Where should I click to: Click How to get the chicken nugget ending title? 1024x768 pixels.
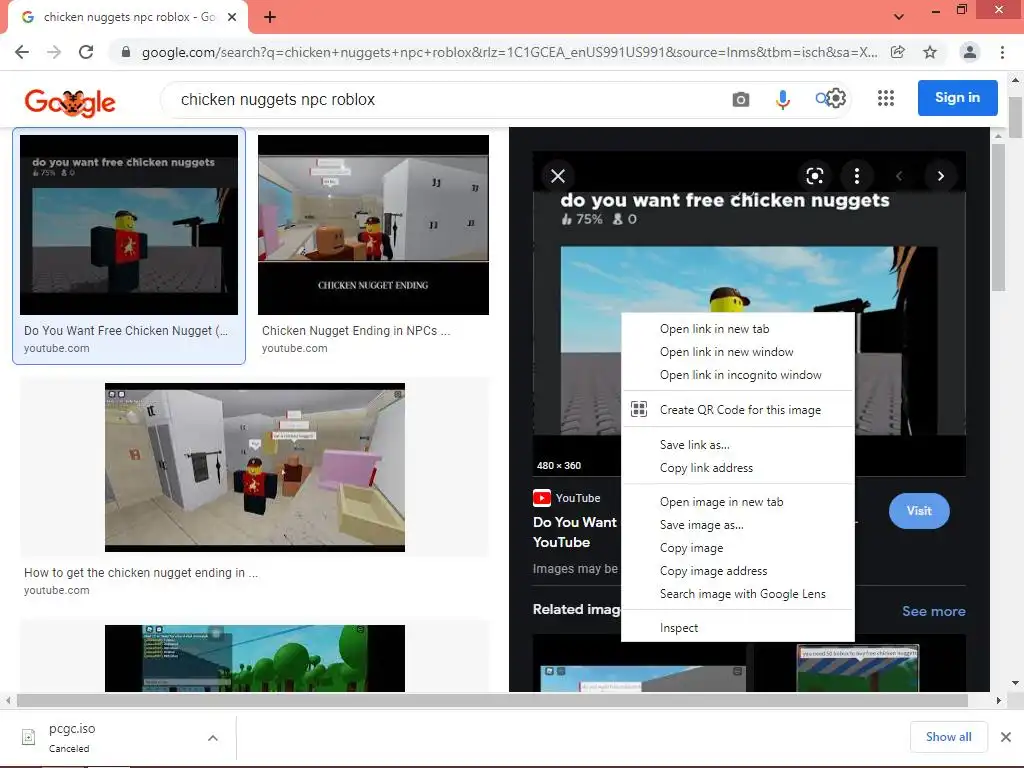(141, 573)
